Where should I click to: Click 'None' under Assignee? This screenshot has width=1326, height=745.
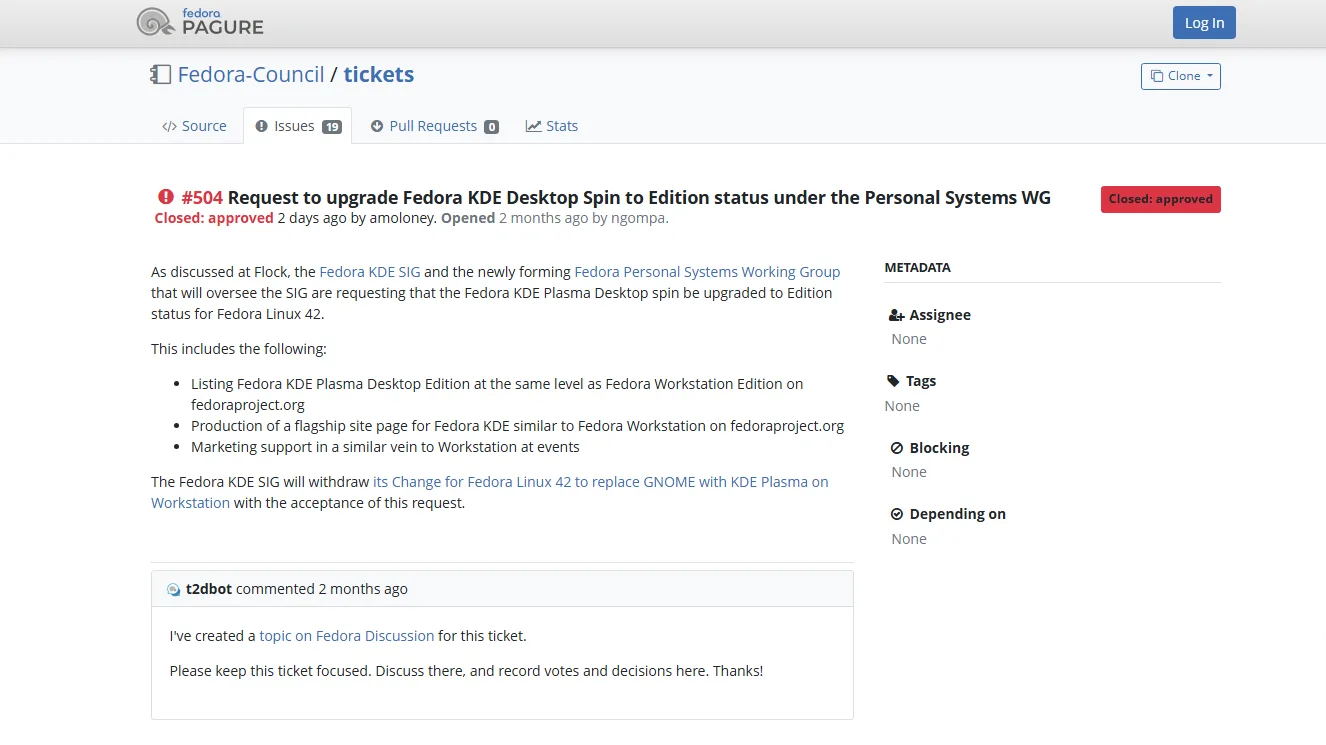909,339
